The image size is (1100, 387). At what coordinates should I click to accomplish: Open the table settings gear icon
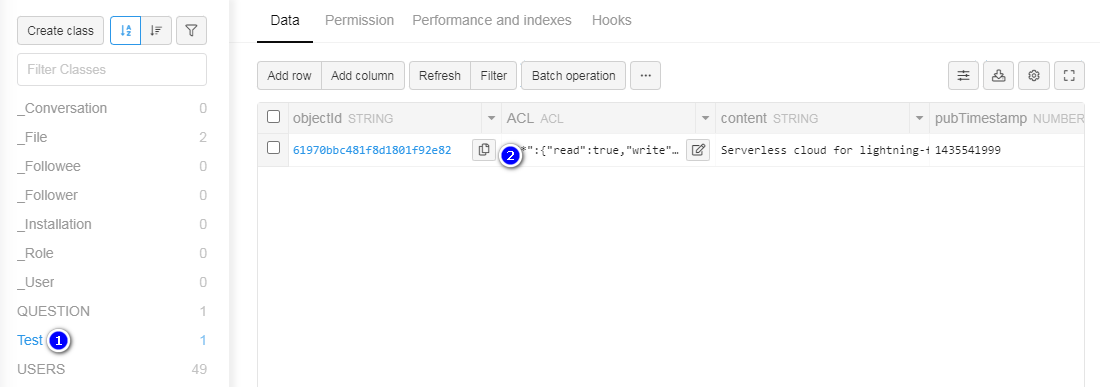pos(1034,76)
